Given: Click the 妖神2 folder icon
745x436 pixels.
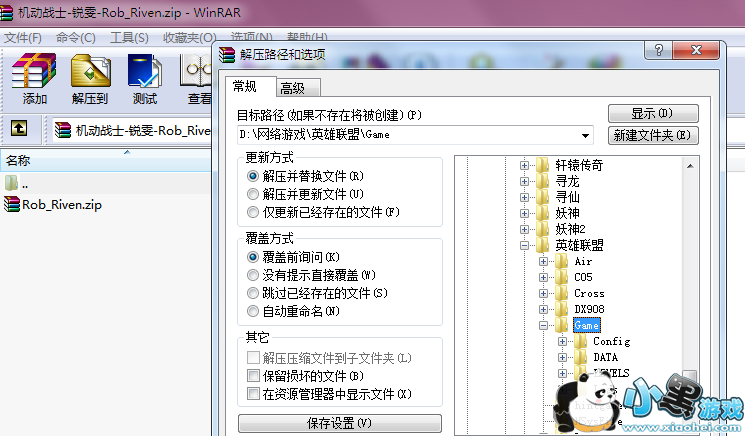Looking at the screenshot, I should click(543, 229).
